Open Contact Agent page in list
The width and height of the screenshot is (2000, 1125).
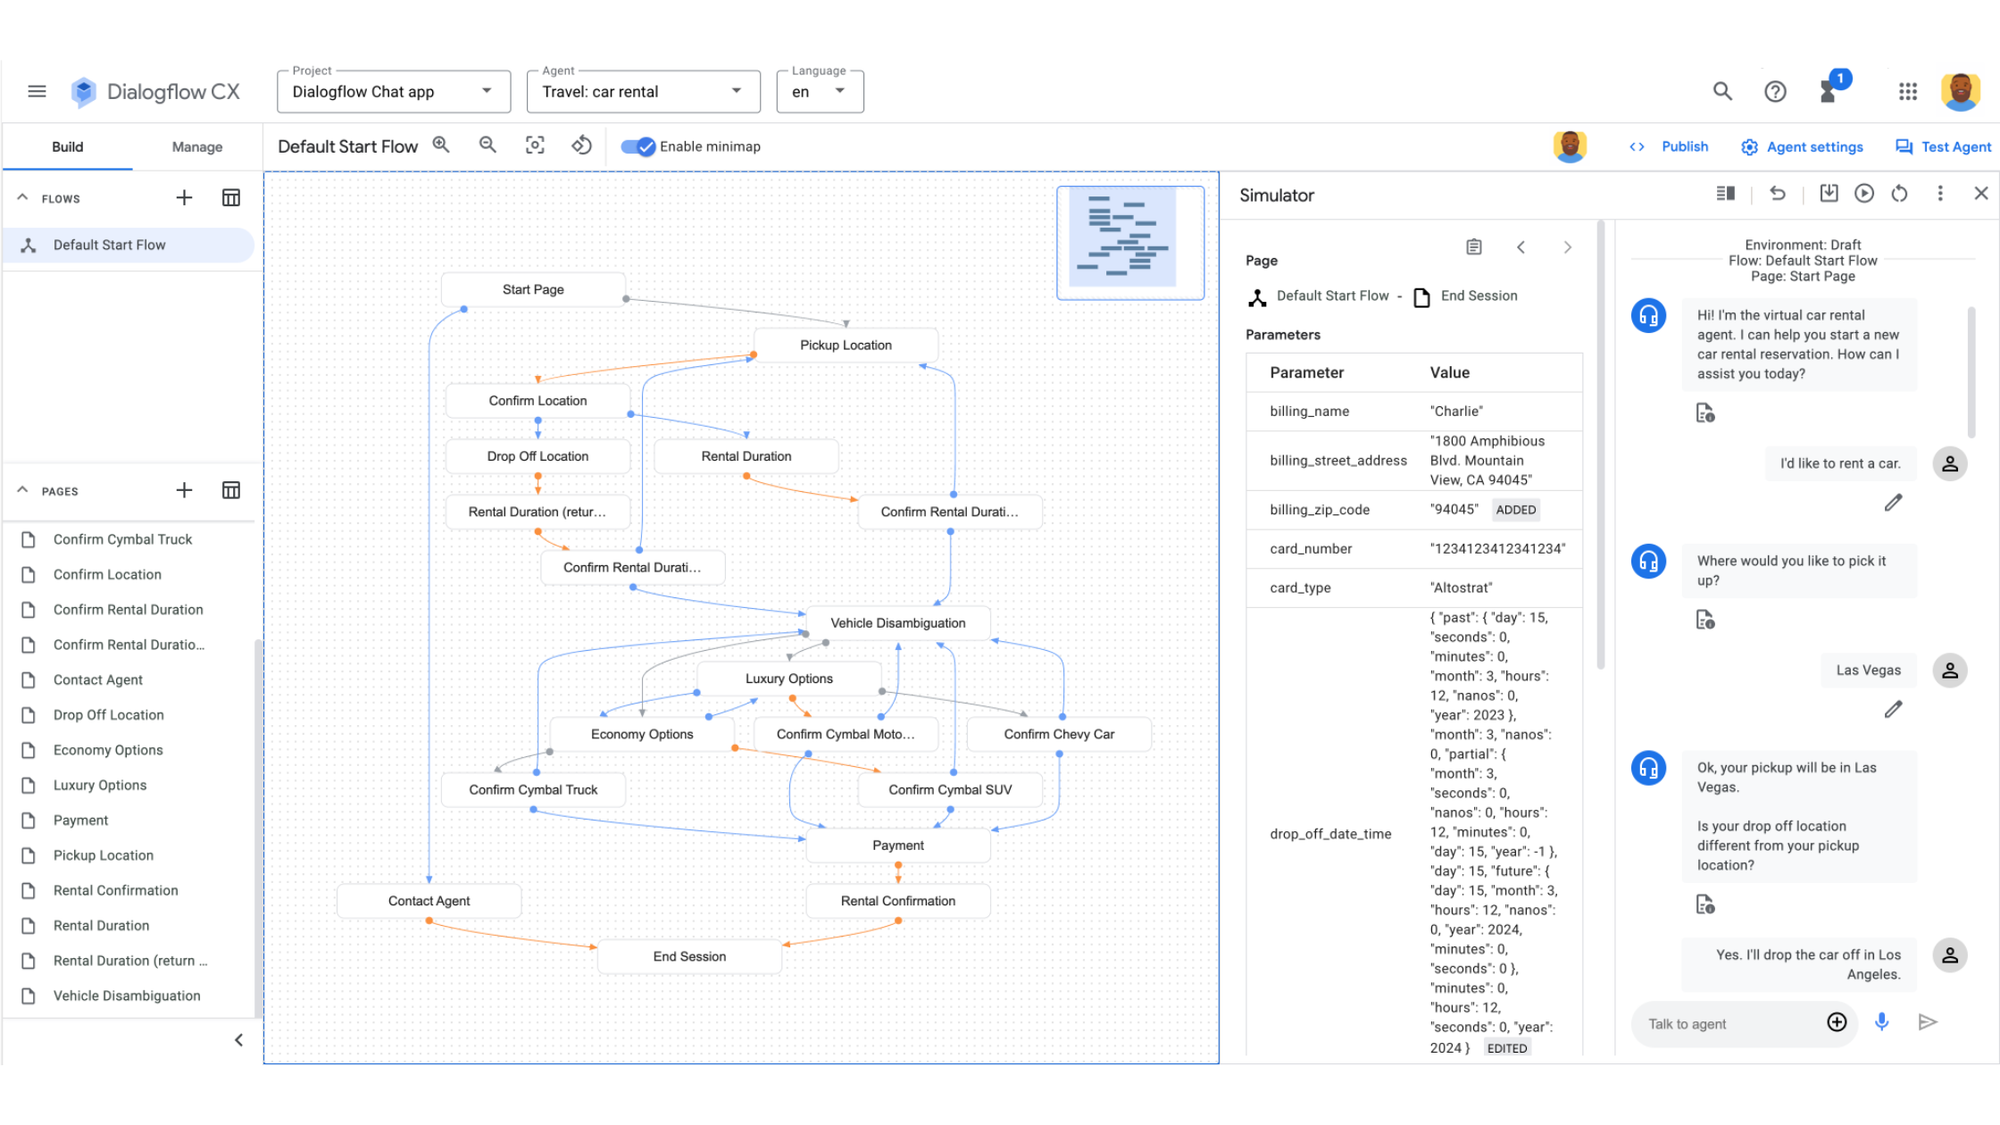tap(98, 680)
